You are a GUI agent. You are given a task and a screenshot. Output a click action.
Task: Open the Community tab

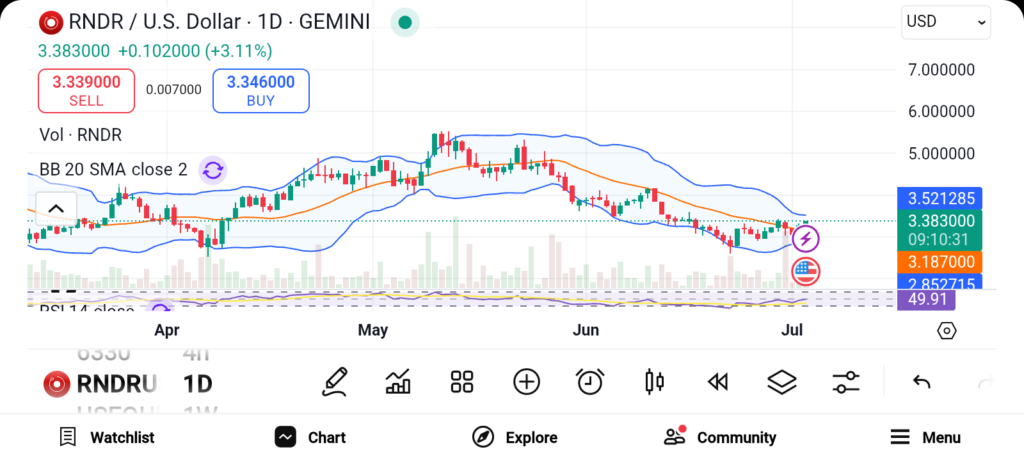pyautogui.click(x=720, y=437)
